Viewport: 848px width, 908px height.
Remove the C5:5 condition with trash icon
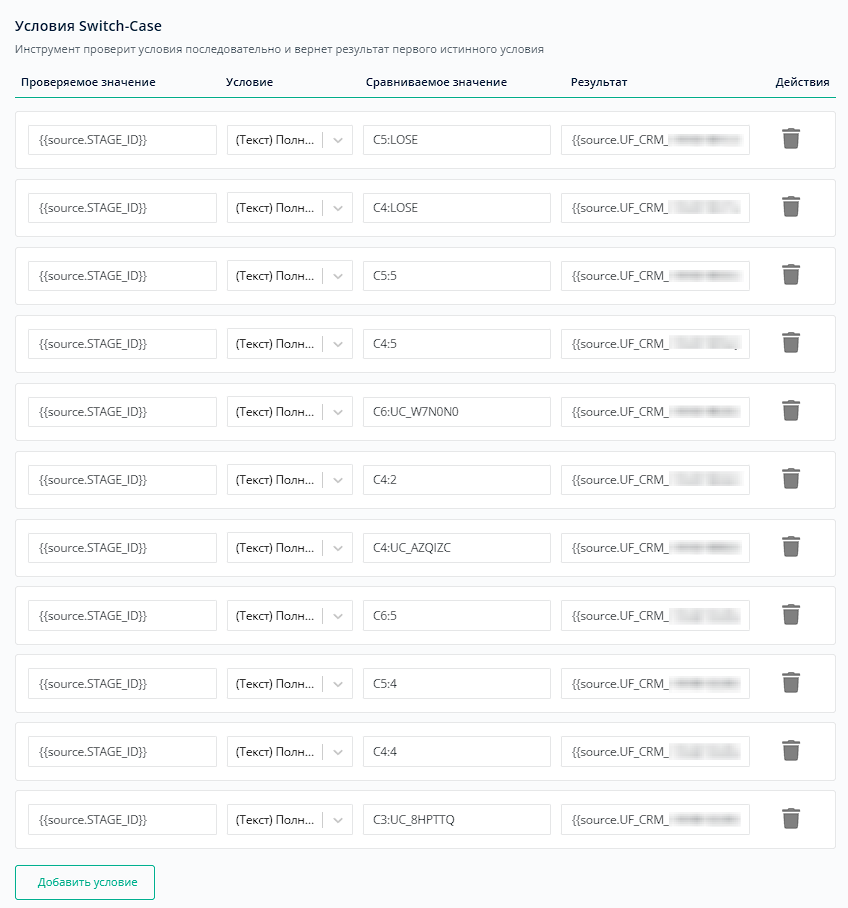tap(790, 275)
